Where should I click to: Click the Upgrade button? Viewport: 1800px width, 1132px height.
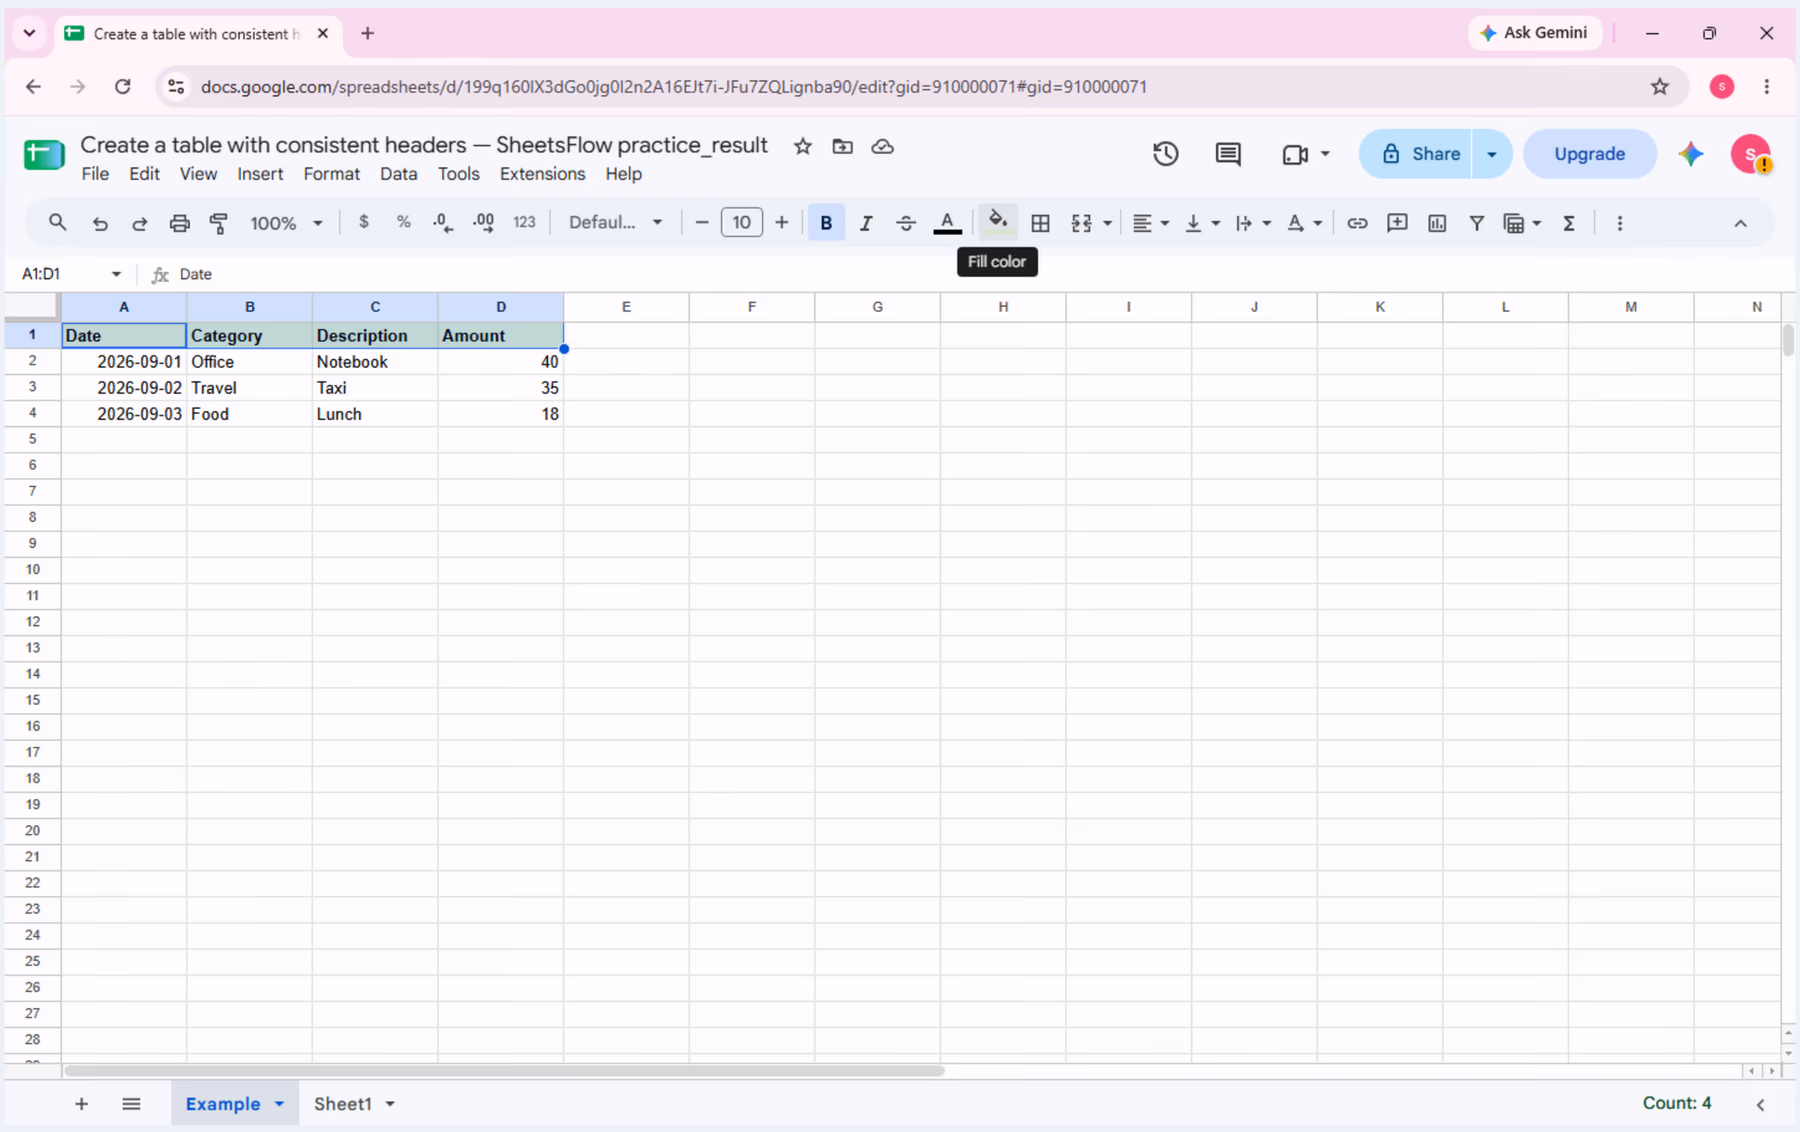(1589, 154)
